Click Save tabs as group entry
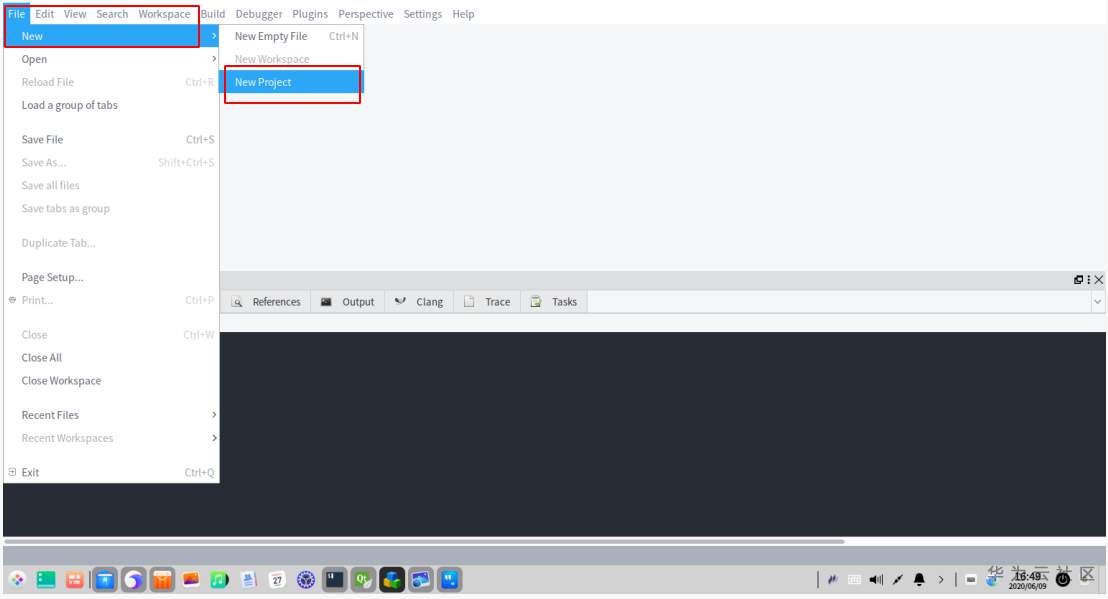1108x599 pixels. tap(112, 208)
